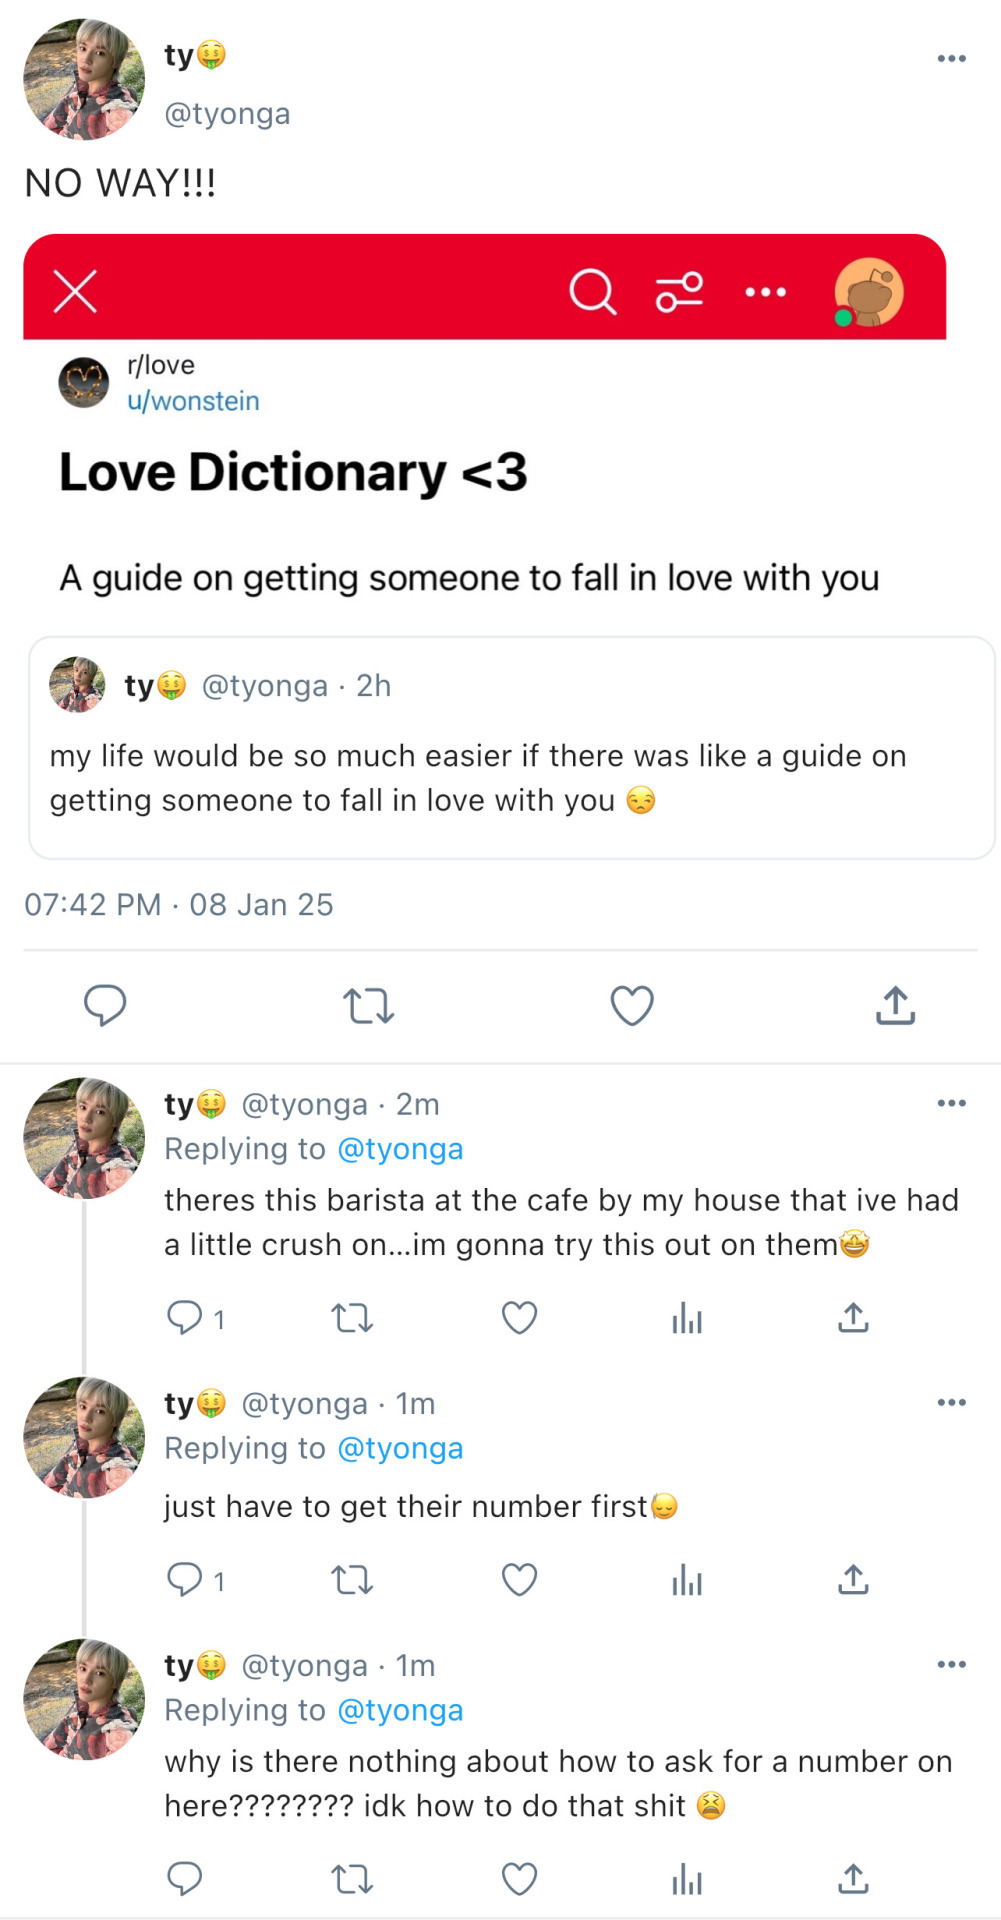1001x1920 pixels.
Task: Like the main NO WAY tweet
Action: pos(632,1005)
